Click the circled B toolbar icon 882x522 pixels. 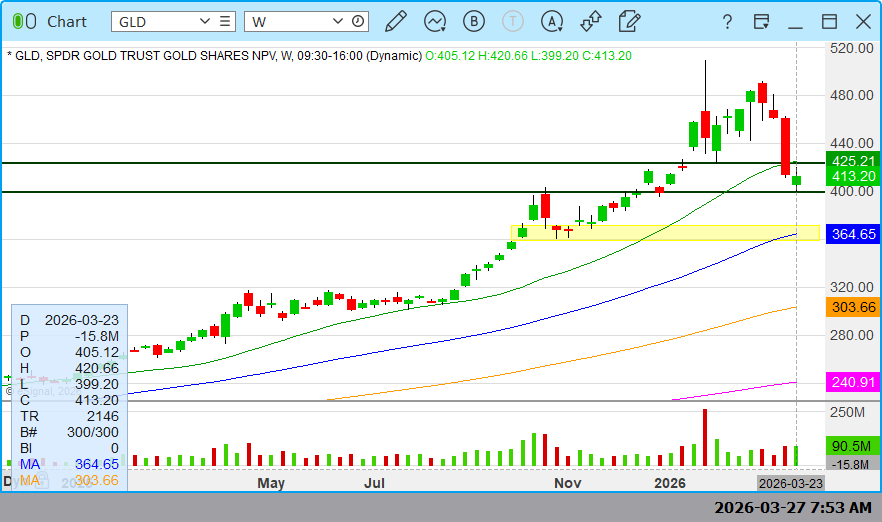[x=474, y=21]
